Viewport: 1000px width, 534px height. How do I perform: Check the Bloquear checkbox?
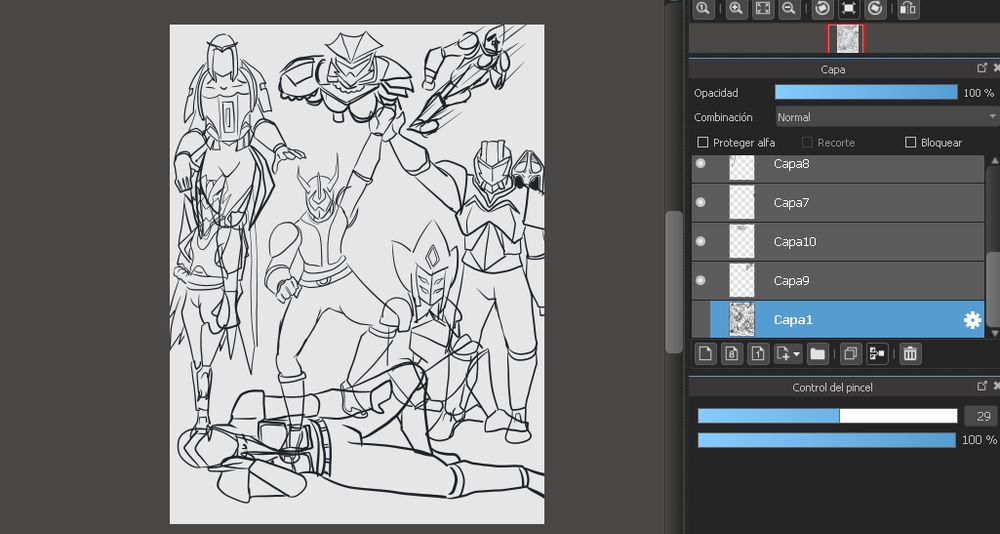tap(910, 143)
